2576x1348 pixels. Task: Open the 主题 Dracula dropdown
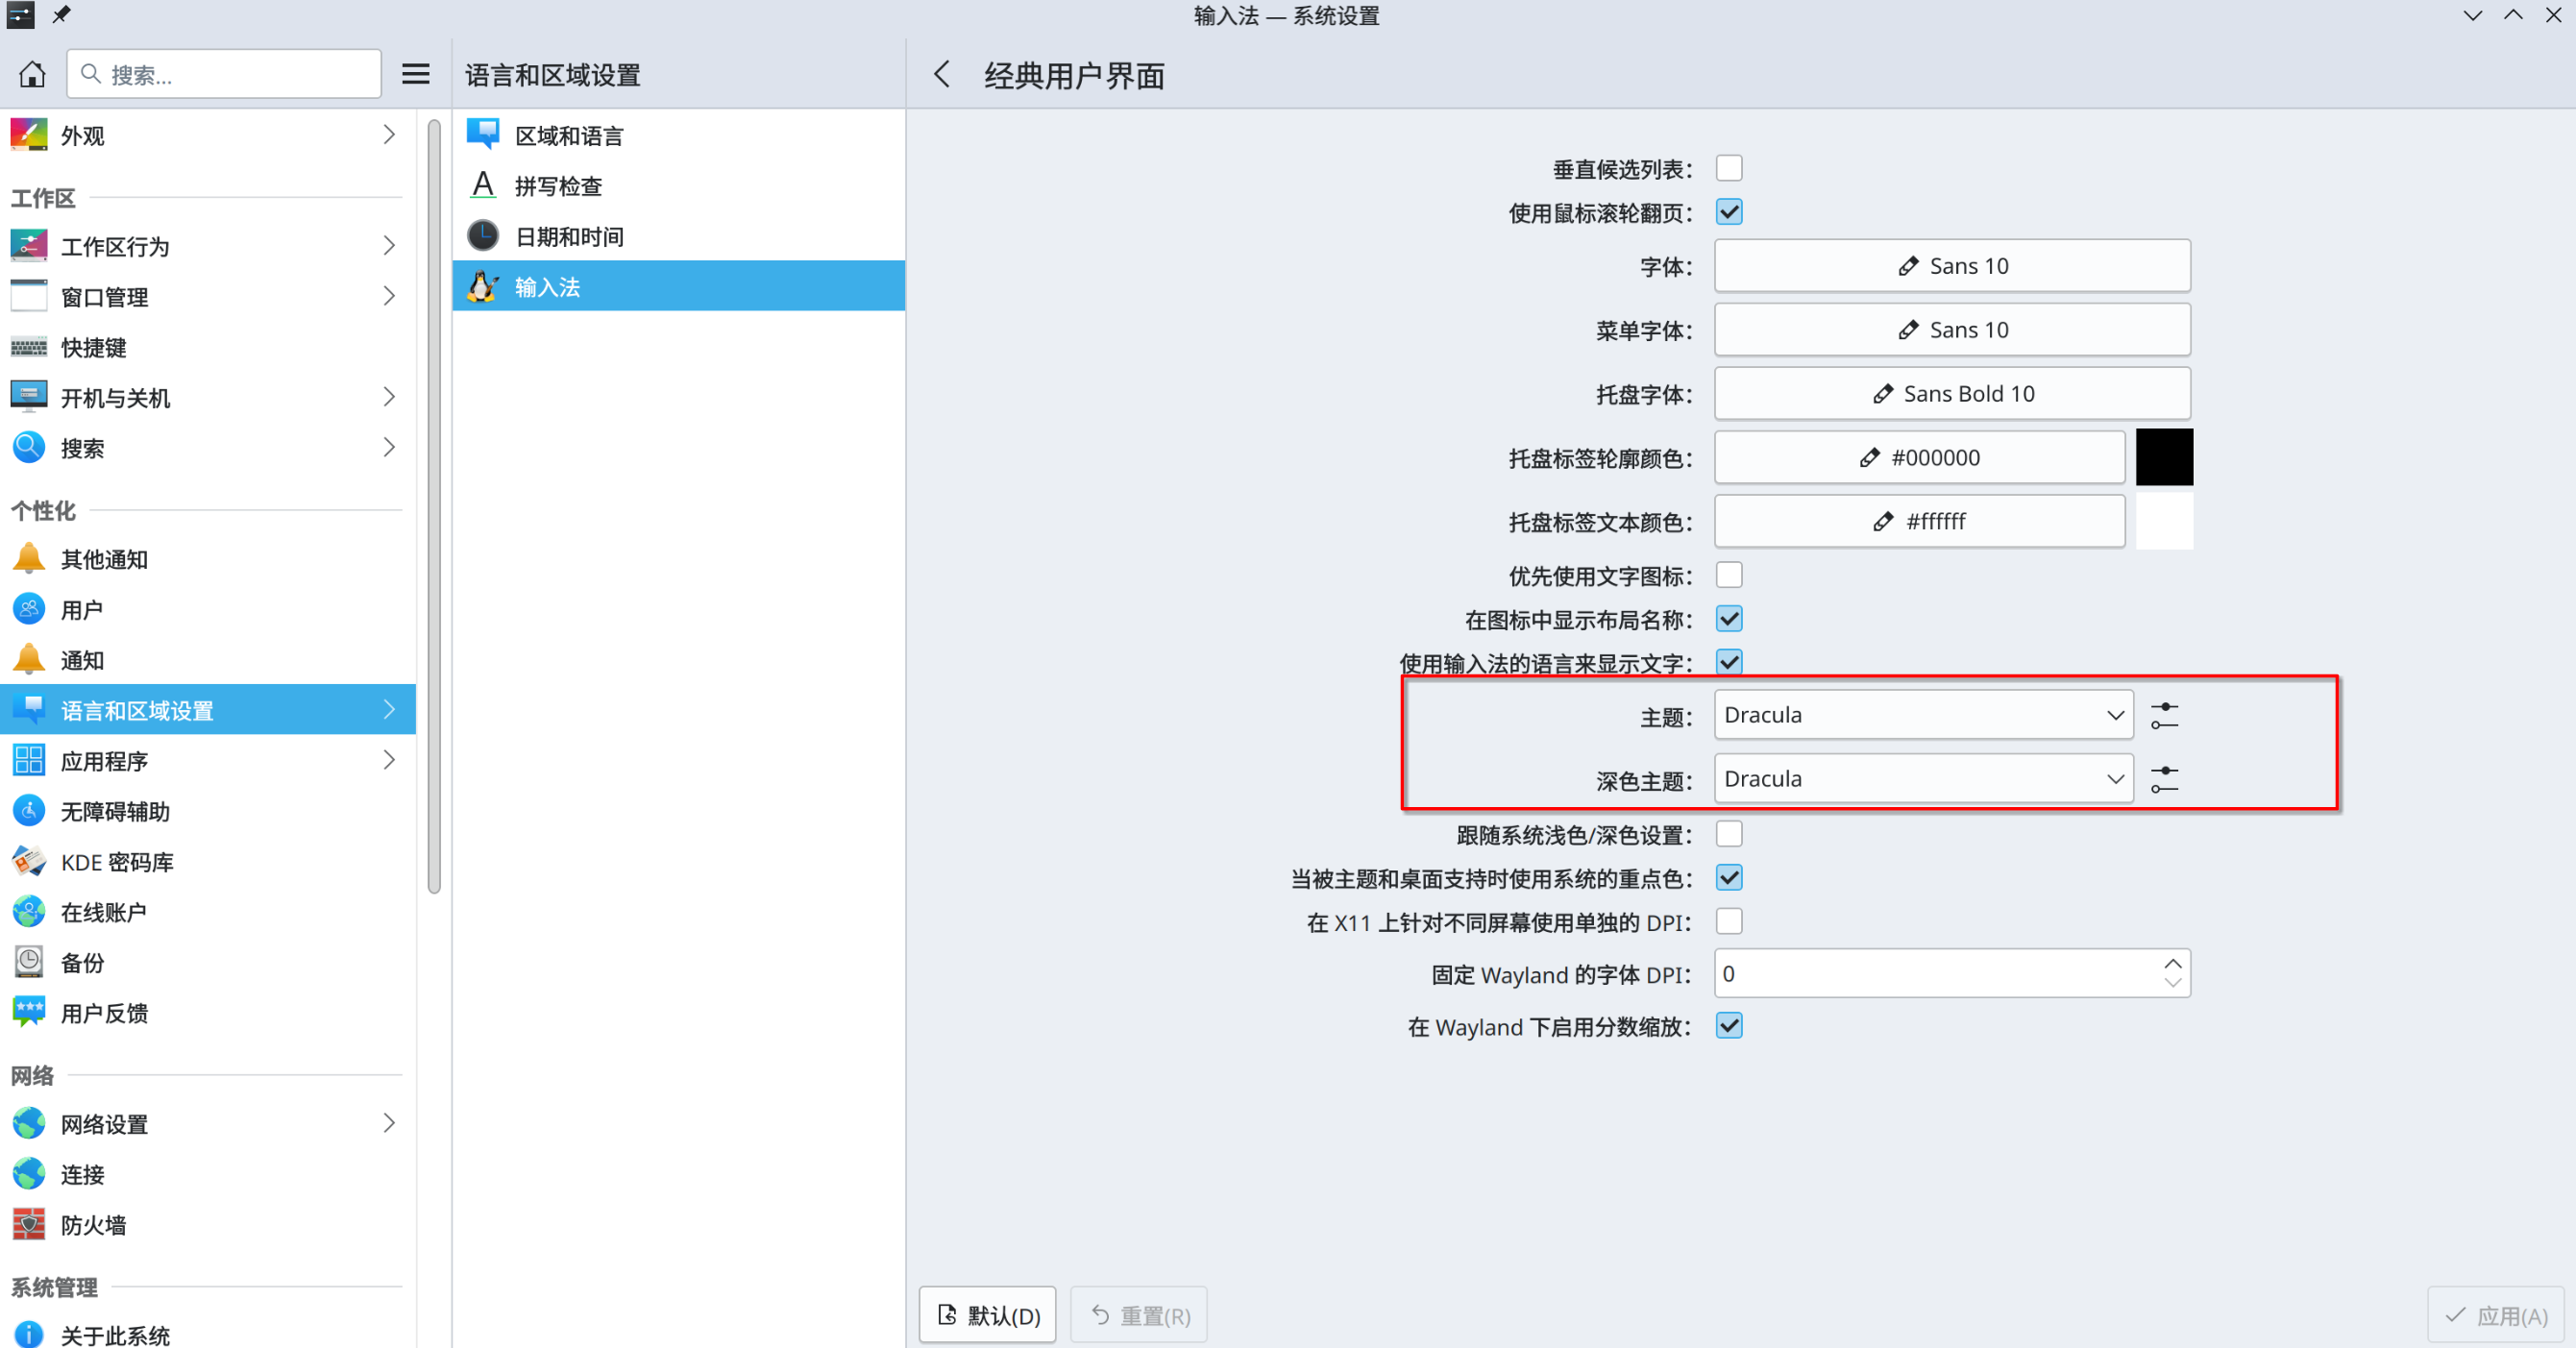[x=1923, y=715]
